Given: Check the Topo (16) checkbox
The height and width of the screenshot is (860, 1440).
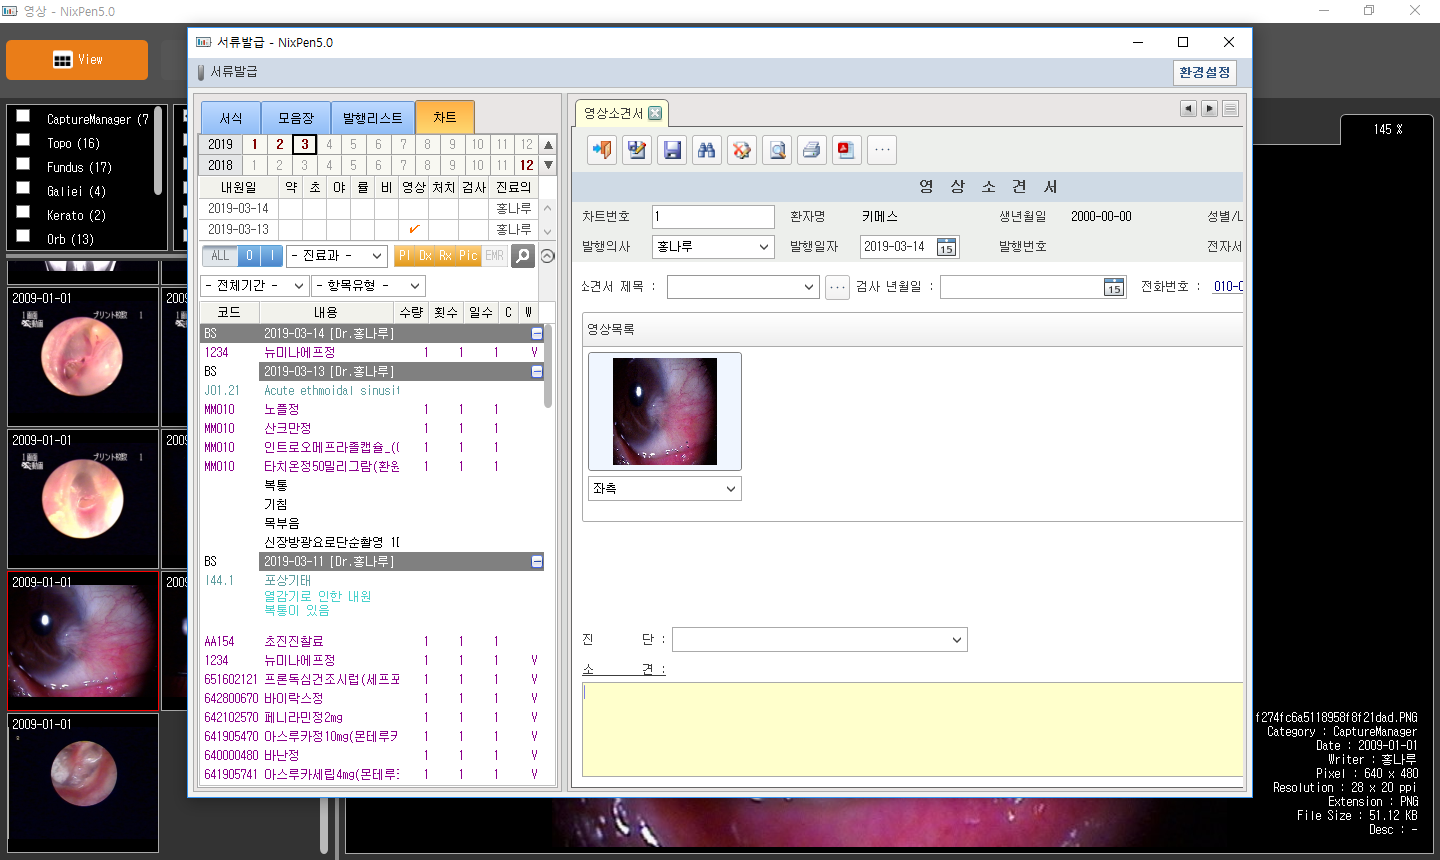Looking at the screenshot, I should point(23,141).
